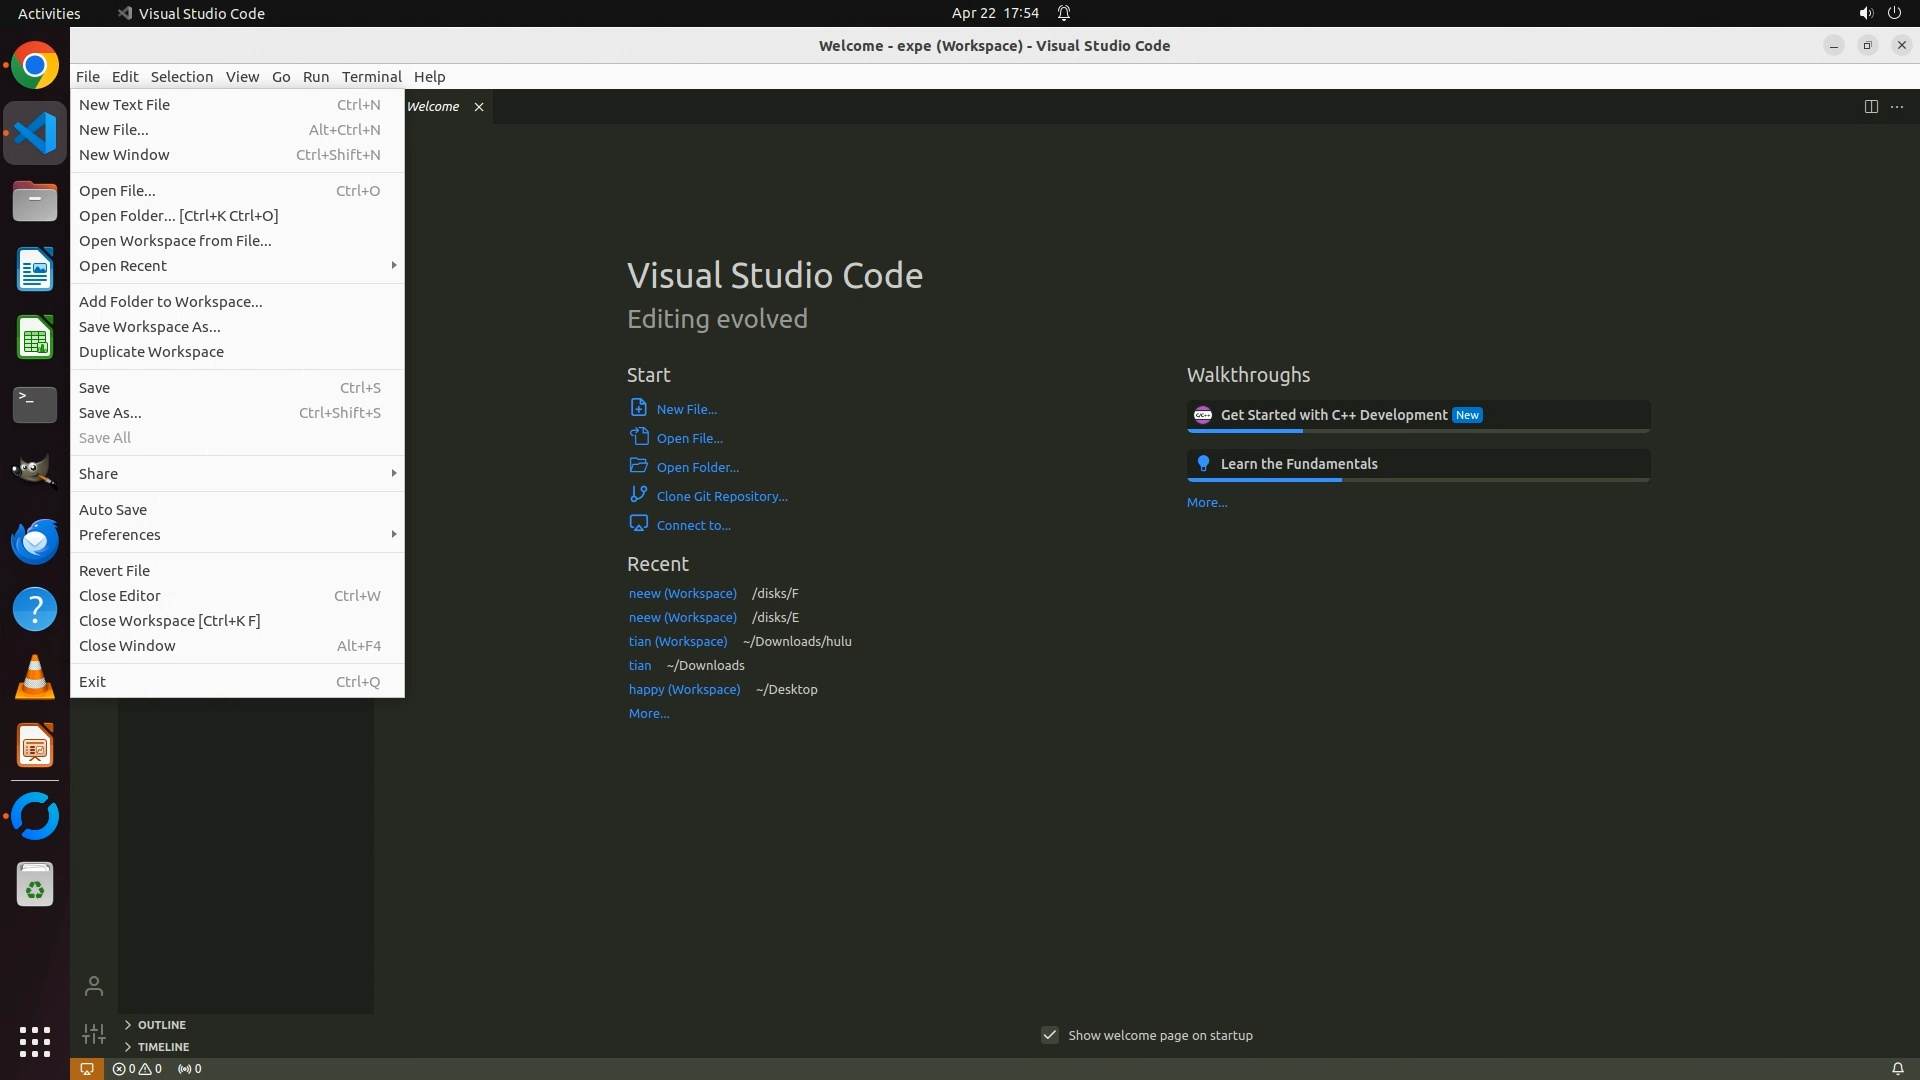Viewport: 1920px width, 1080px height.
Task: Open notifications bell in status bar
Action: (1897, 1068)
